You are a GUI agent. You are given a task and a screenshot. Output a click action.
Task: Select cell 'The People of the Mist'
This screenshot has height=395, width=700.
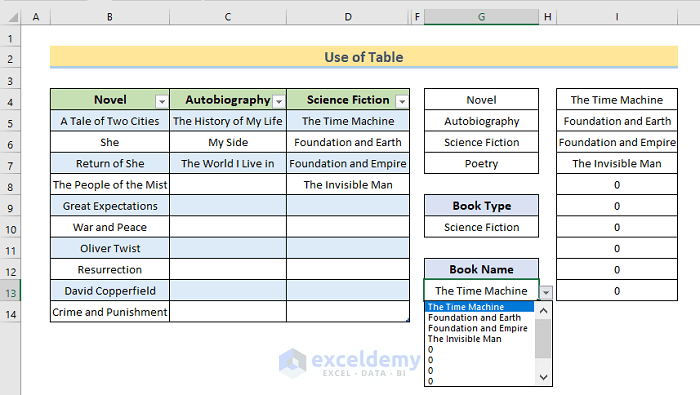click(x=110, y=185)
